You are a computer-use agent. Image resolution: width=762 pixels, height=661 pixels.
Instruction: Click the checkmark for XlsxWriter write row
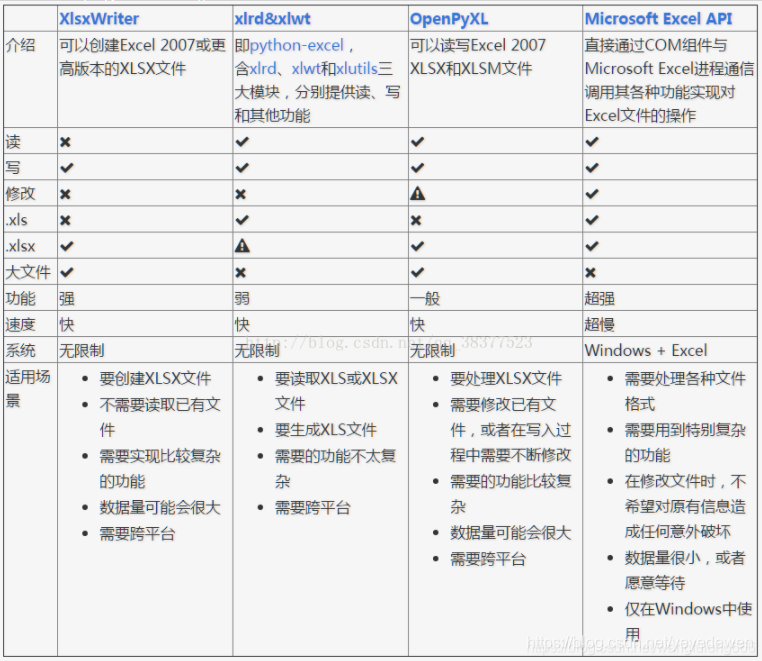pos(67,168)
